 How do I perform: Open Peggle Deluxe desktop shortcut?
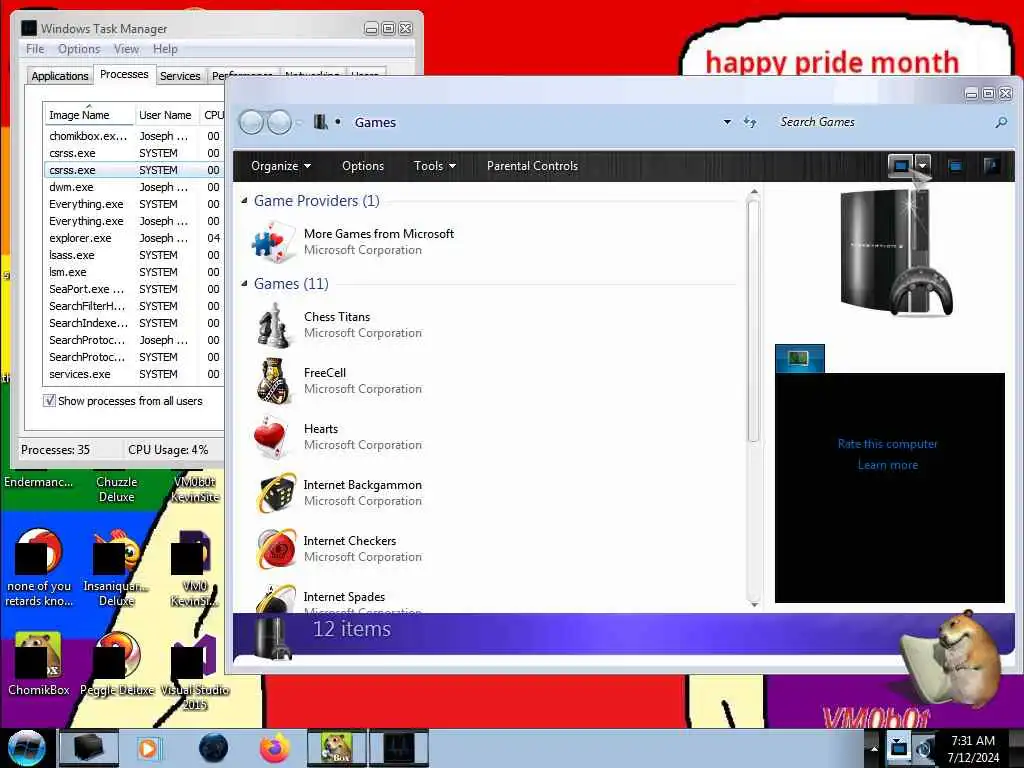point(117,663)
